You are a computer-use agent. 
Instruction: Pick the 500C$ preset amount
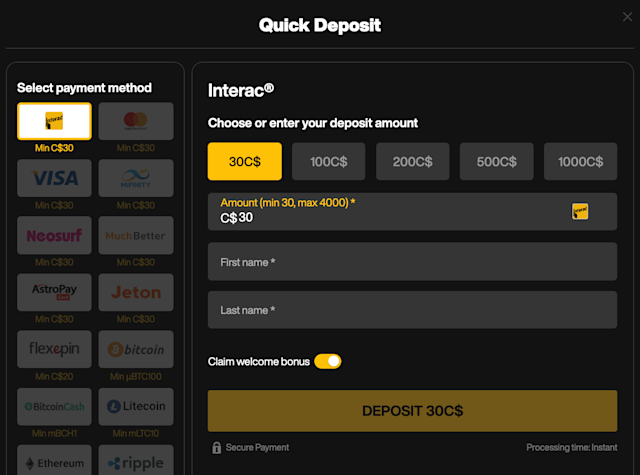[x=497, y=161]
